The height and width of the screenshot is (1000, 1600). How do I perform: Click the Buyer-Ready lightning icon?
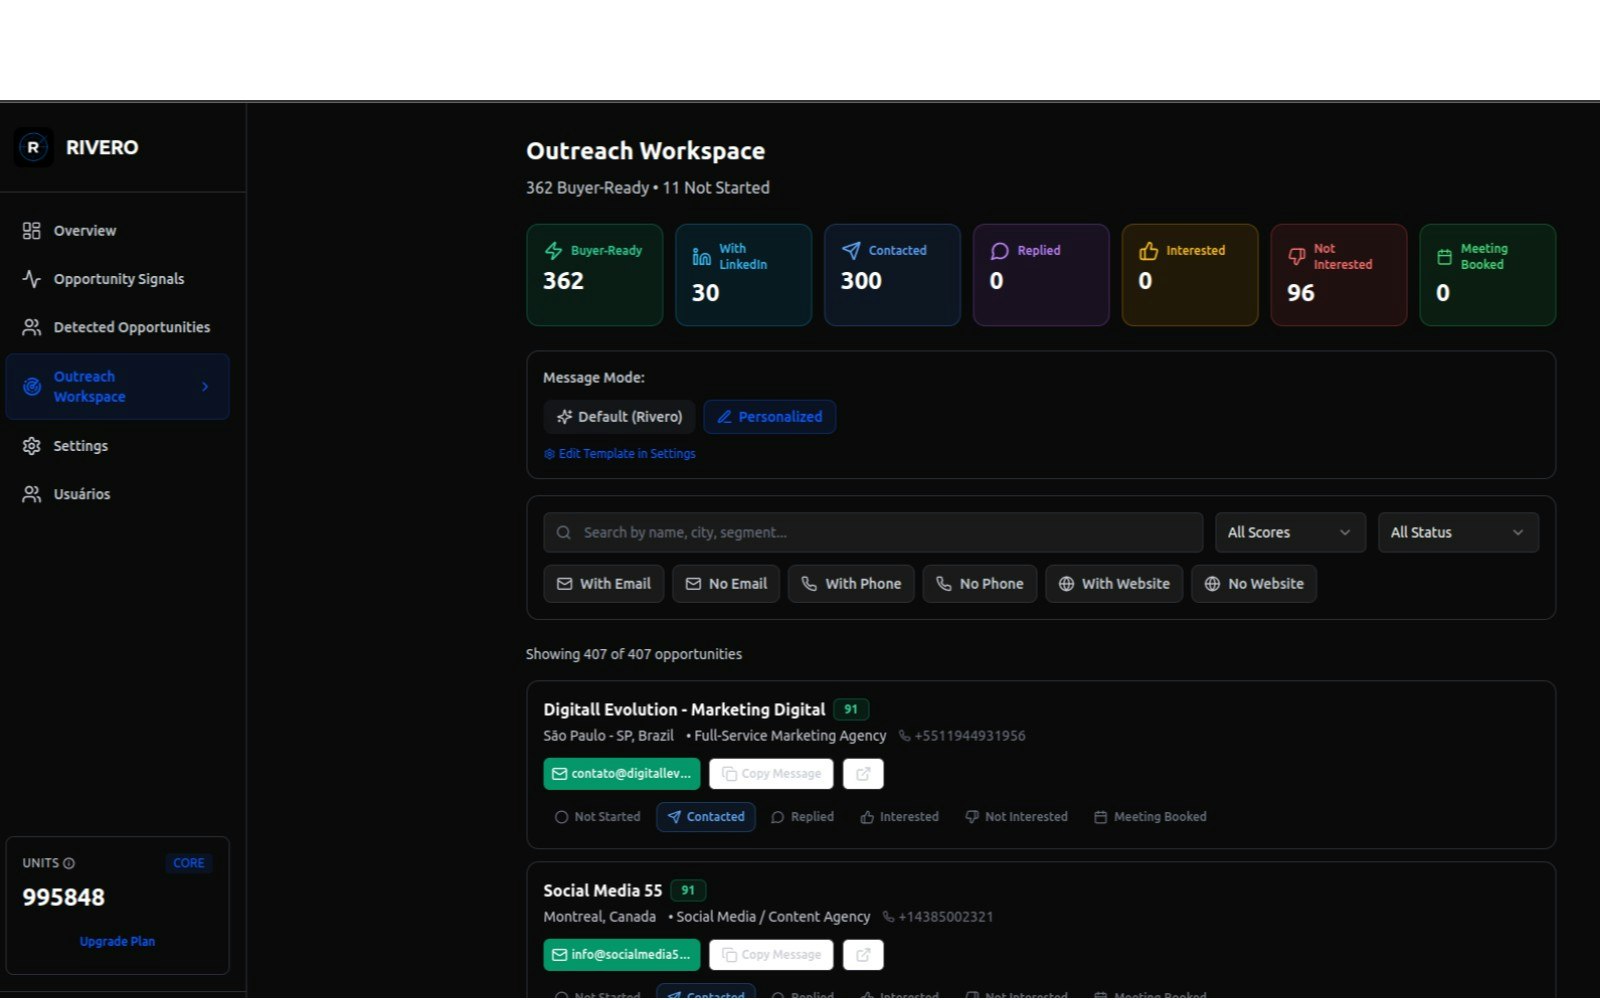click(553, 250)
